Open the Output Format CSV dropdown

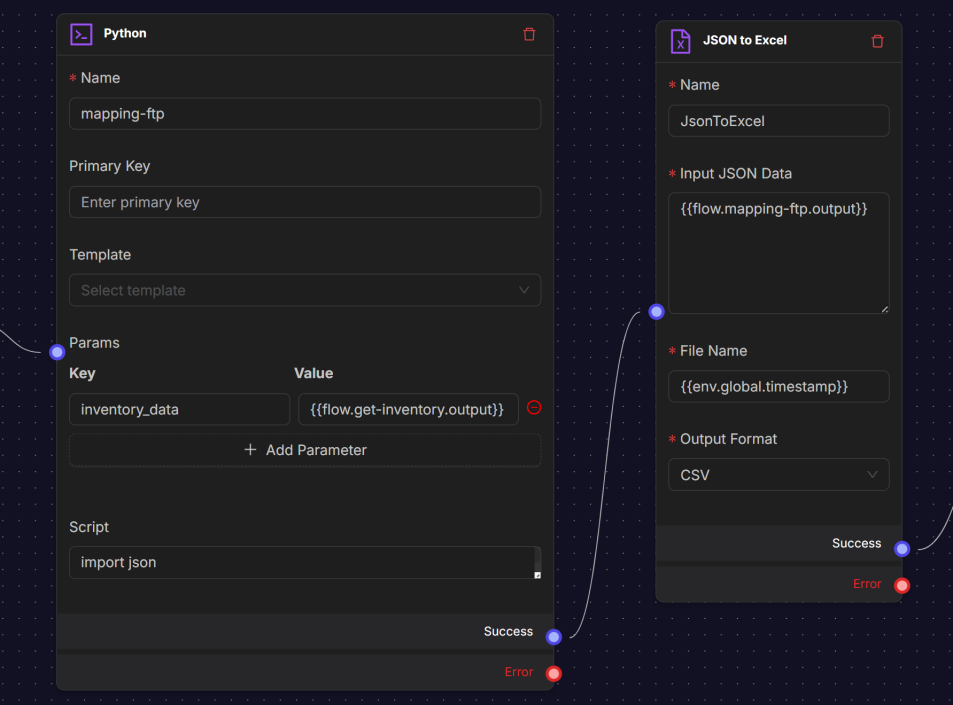778,475
